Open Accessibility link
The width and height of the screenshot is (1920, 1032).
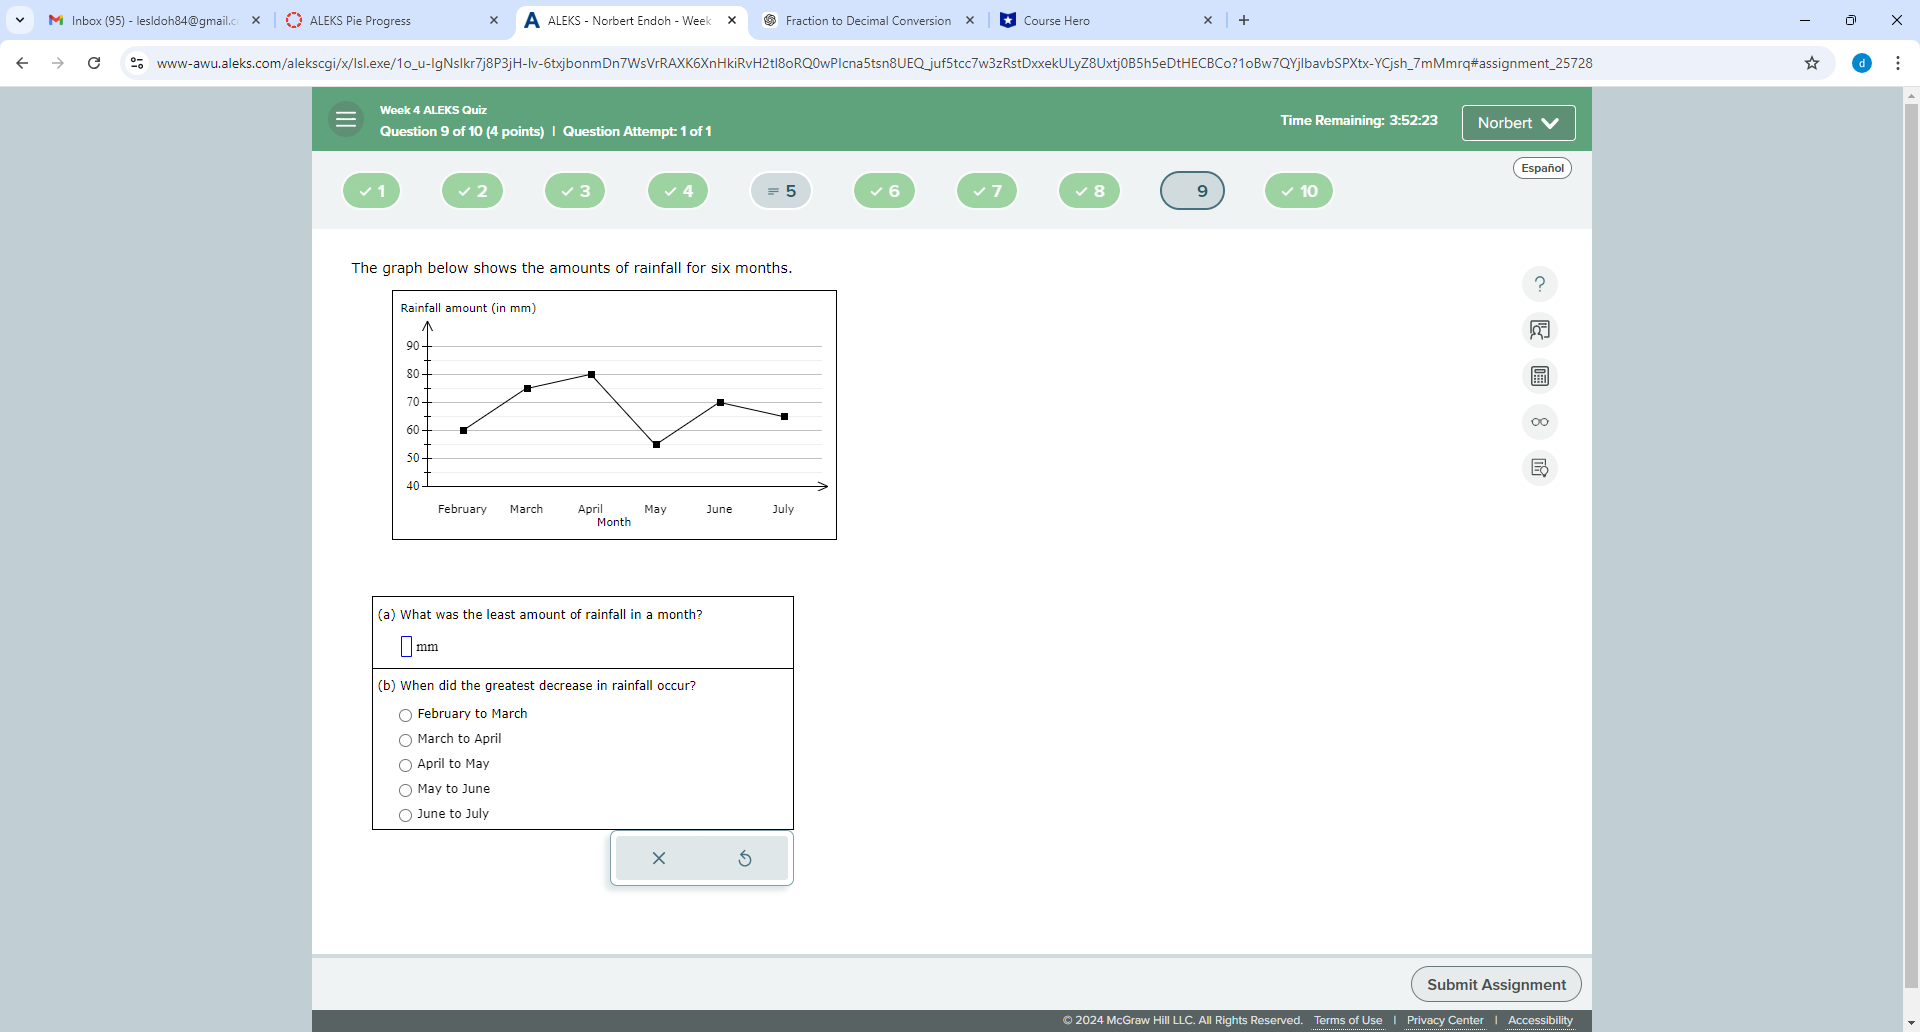tap(1540, 1020)
